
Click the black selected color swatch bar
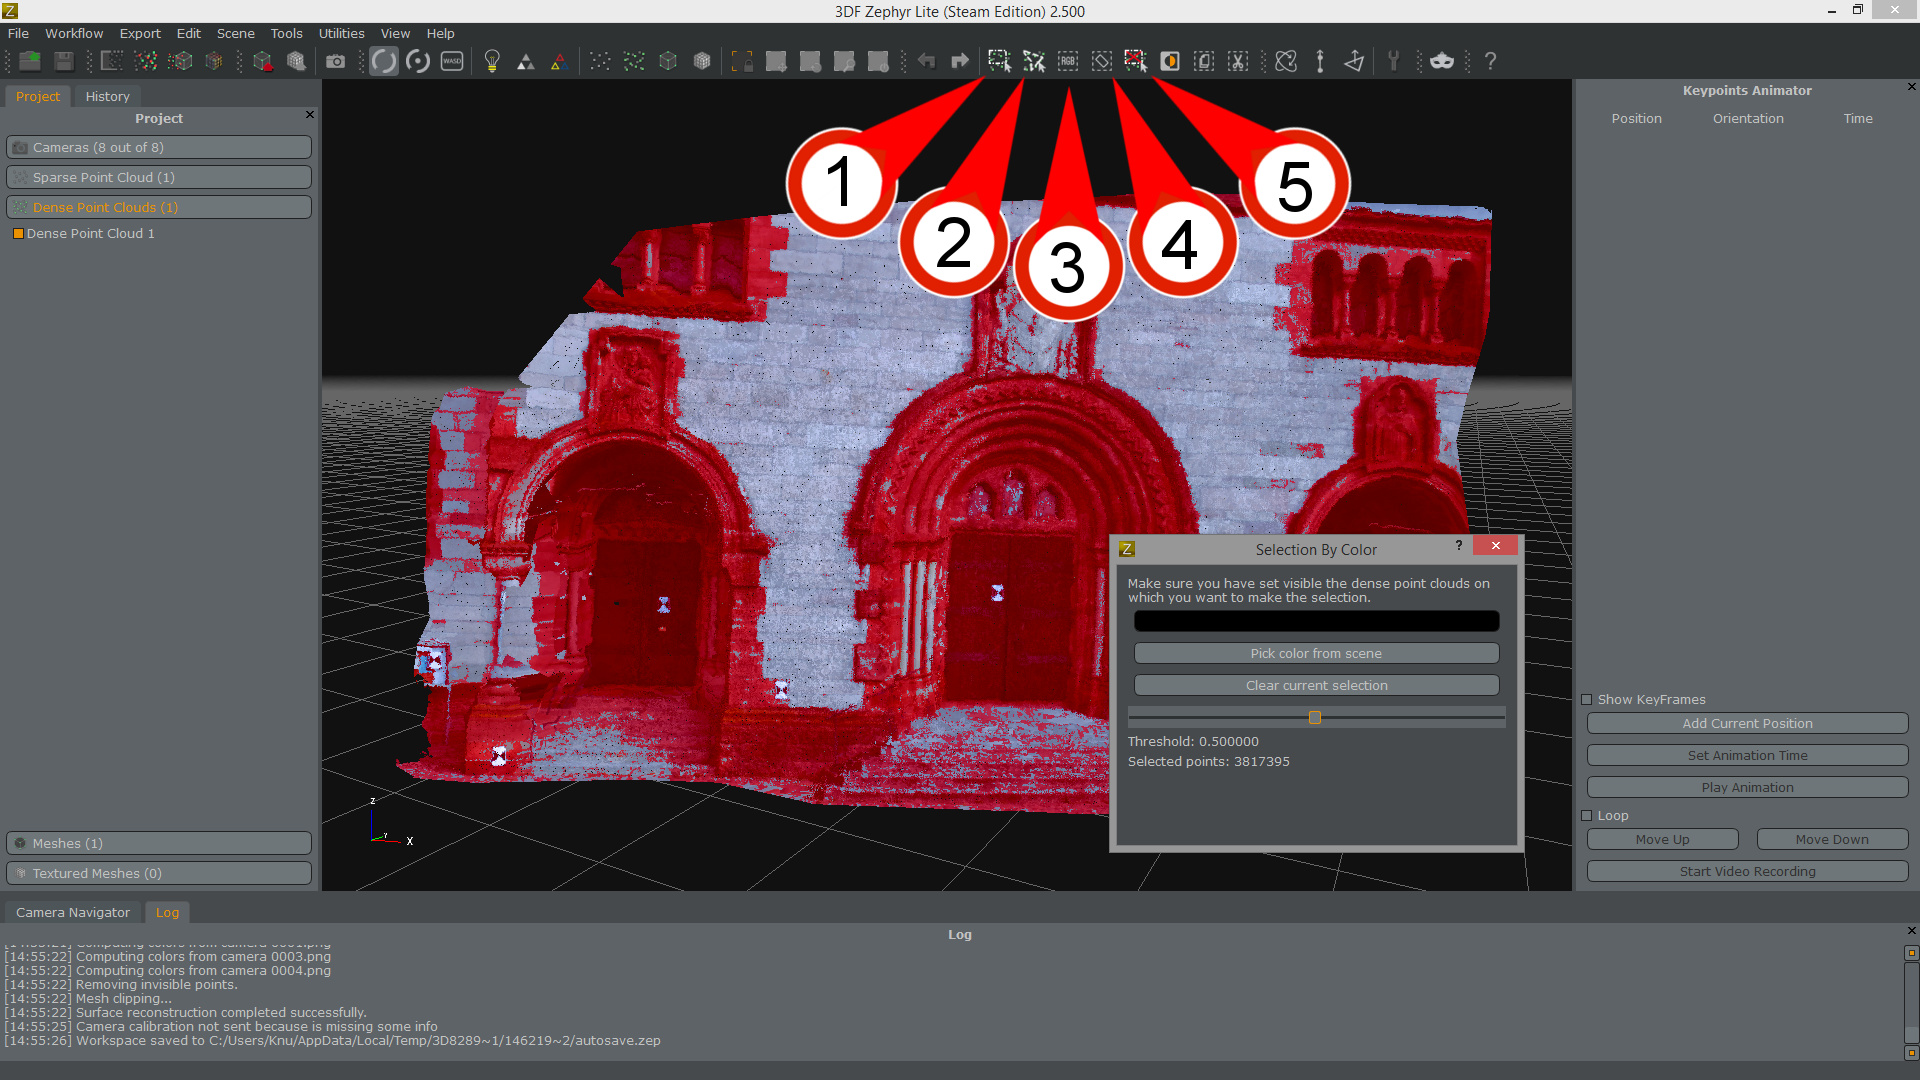(1316, 621)
